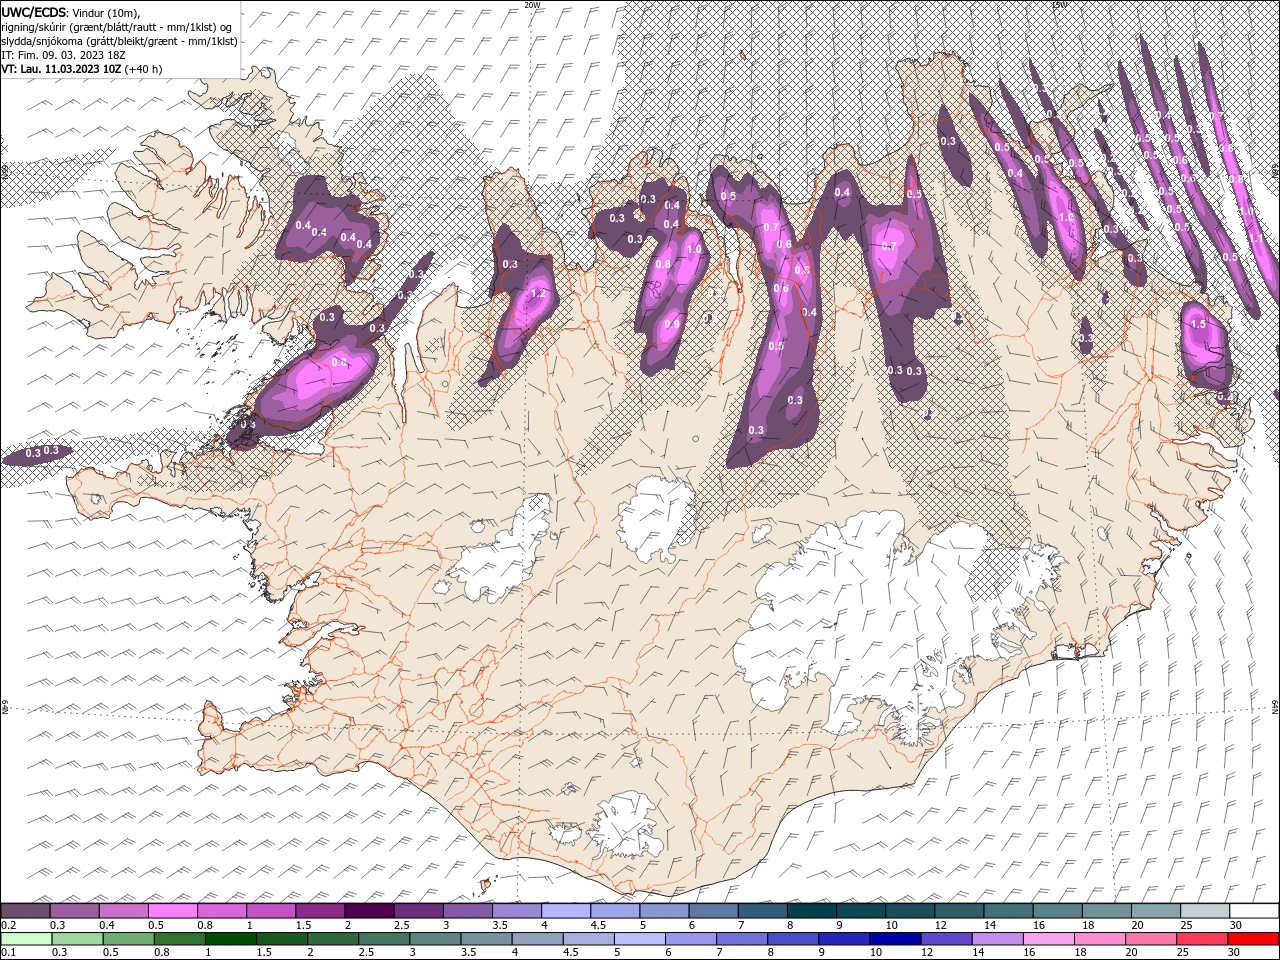
Task: Pick the deep navy blue 10 rain legend swatch
Action: pyautogui.click(x=895, y=939)
